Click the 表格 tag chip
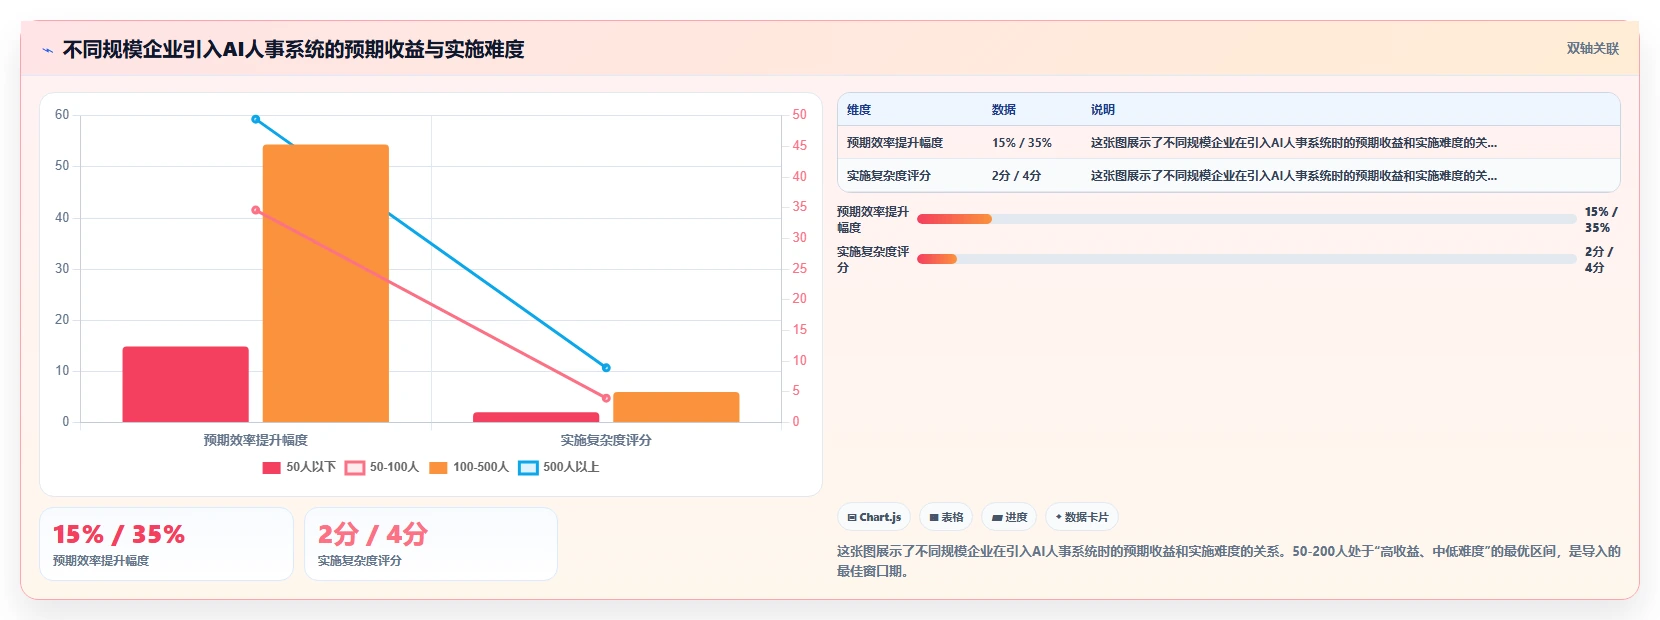Image resolution: width=1660 pixels, height=620 pixels. (x=946, y=517)
